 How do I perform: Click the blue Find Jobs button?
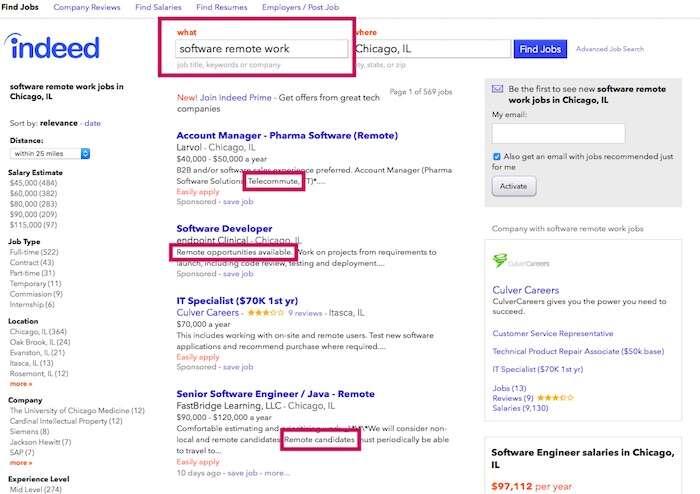tap(540, 49)
